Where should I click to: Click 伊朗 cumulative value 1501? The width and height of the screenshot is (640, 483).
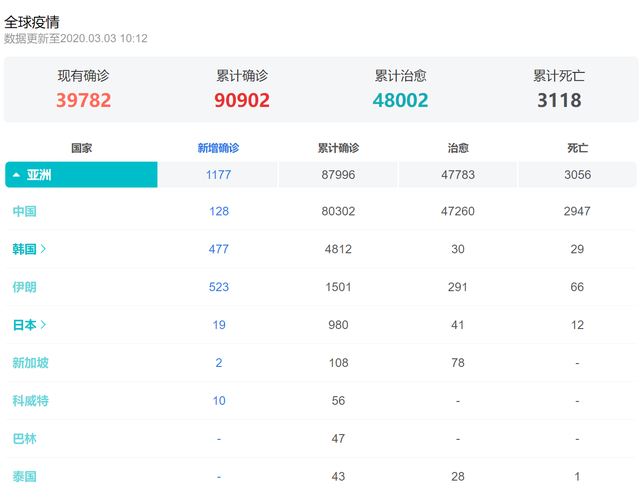coord(338,287)
